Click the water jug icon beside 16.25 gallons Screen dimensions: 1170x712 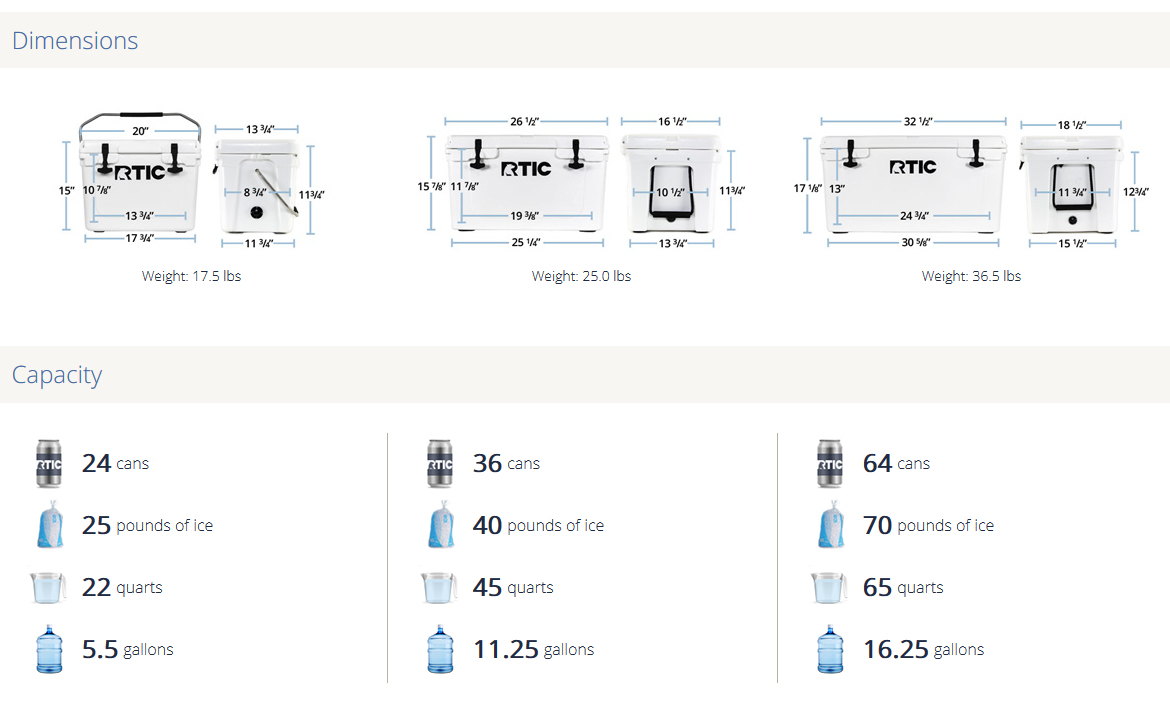(x=830, y=649)
